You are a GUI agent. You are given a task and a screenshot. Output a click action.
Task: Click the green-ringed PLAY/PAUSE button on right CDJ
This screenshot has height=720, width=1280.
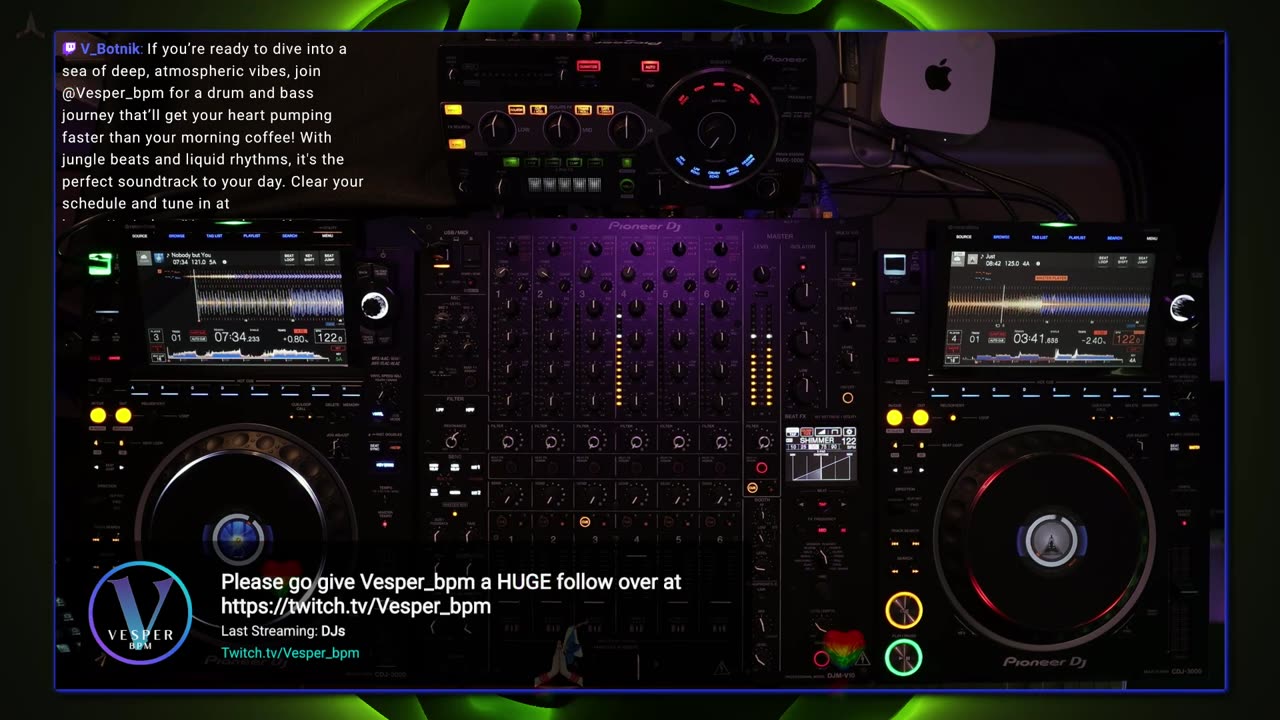pos(904,657)
